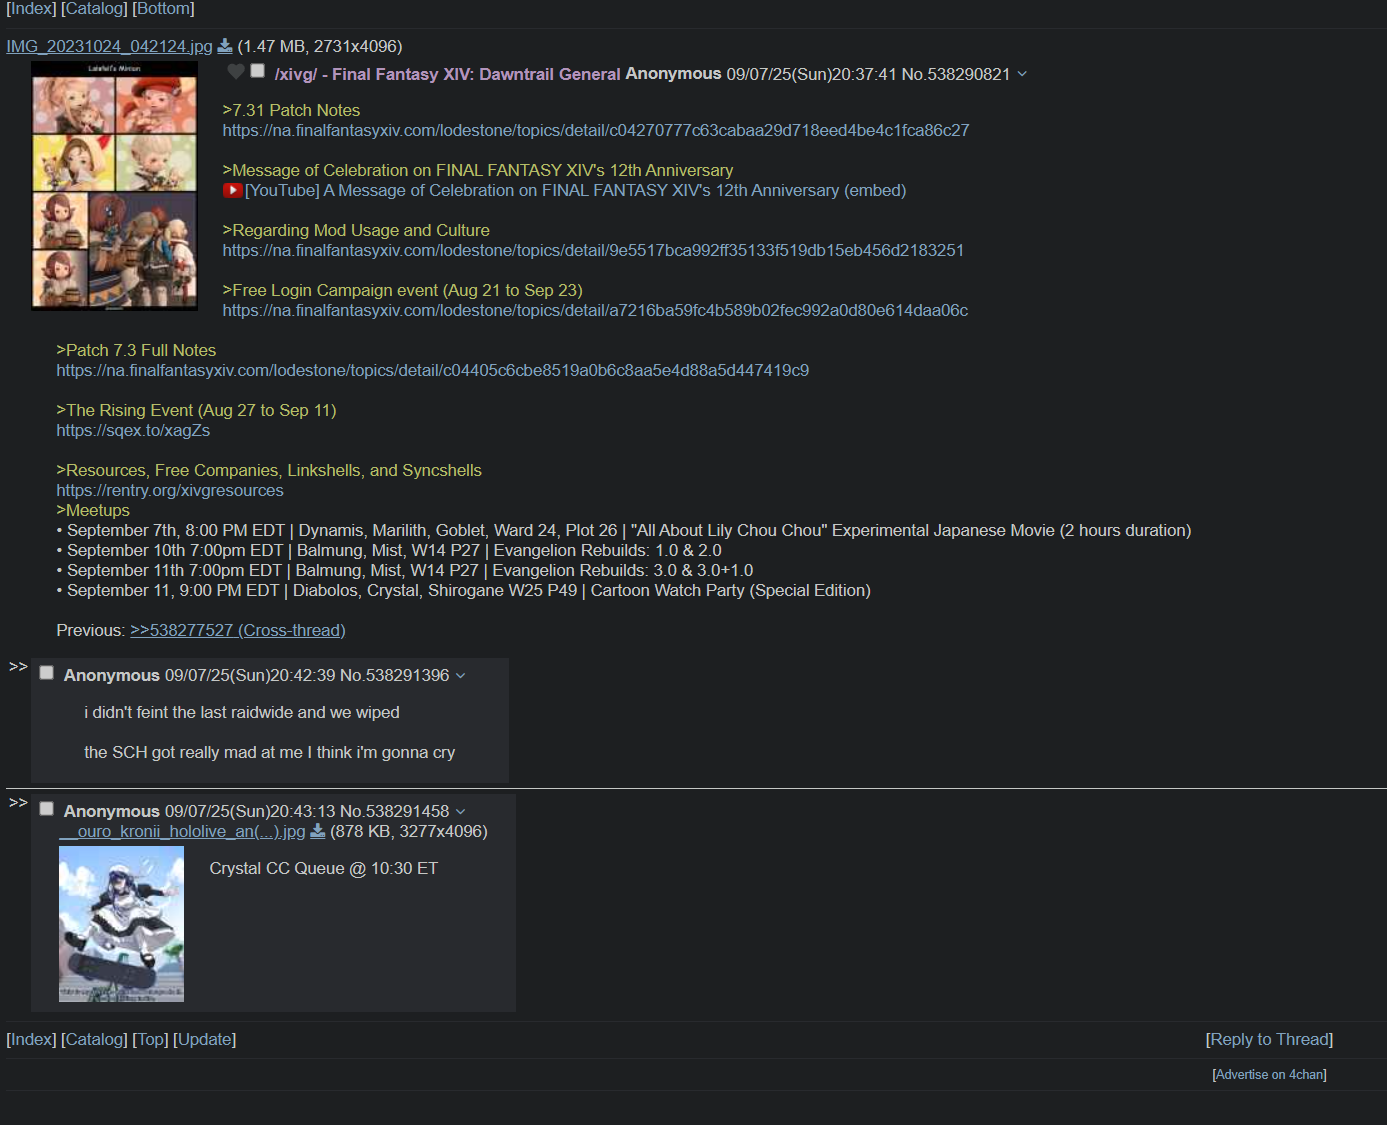Open the Patch 7.3 Full Notes lodestone URL
1387x1125 pixels.
click(433, 371)
